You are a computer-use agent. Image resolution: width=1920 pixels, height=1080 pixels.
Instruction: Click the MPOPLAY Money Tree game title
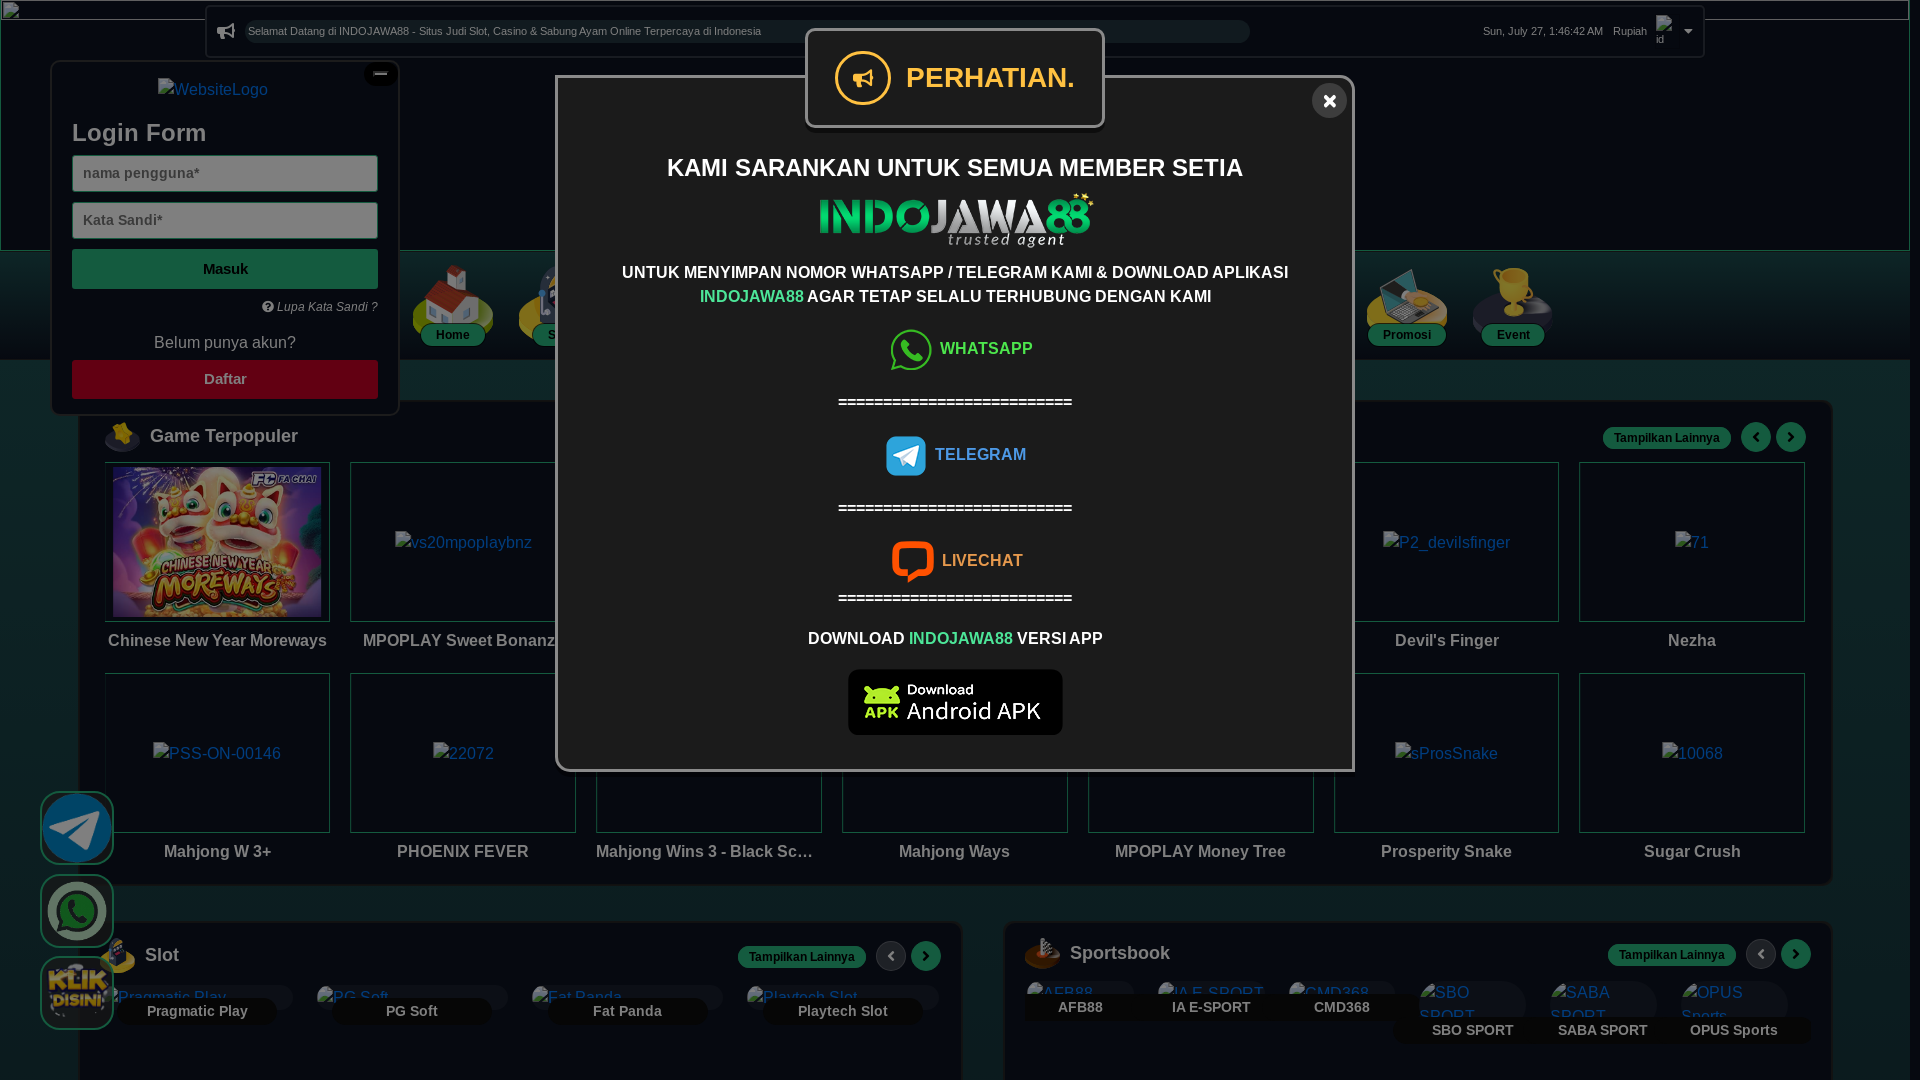click(1200, 852)
